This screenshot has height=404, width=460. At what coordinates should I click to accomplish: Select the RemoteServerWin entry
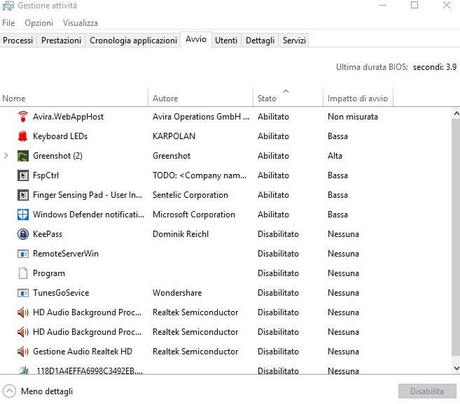click(x=66, y=254)
